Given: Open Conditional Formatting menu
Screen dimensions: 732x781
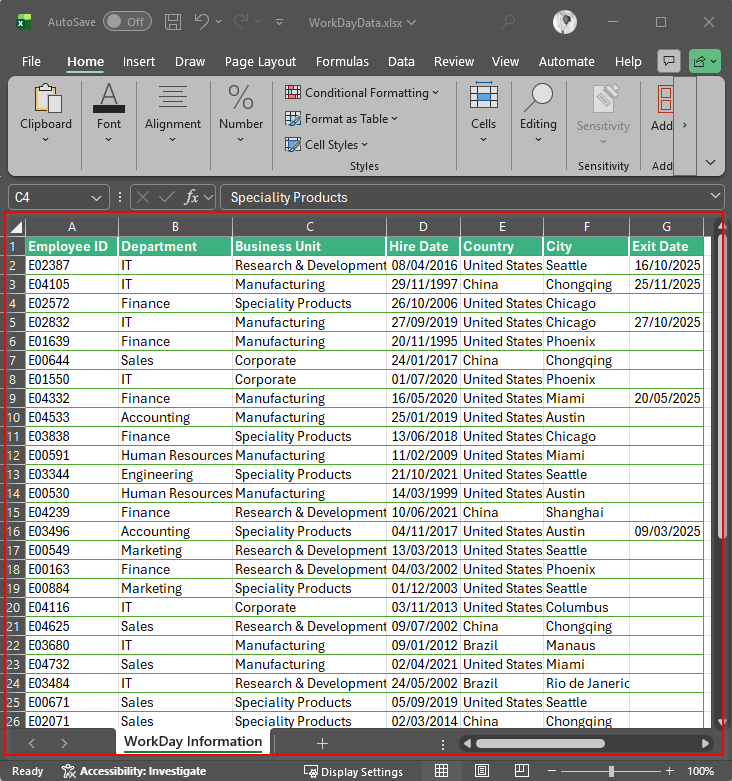Looking at the screenshot, I should 362,93.
